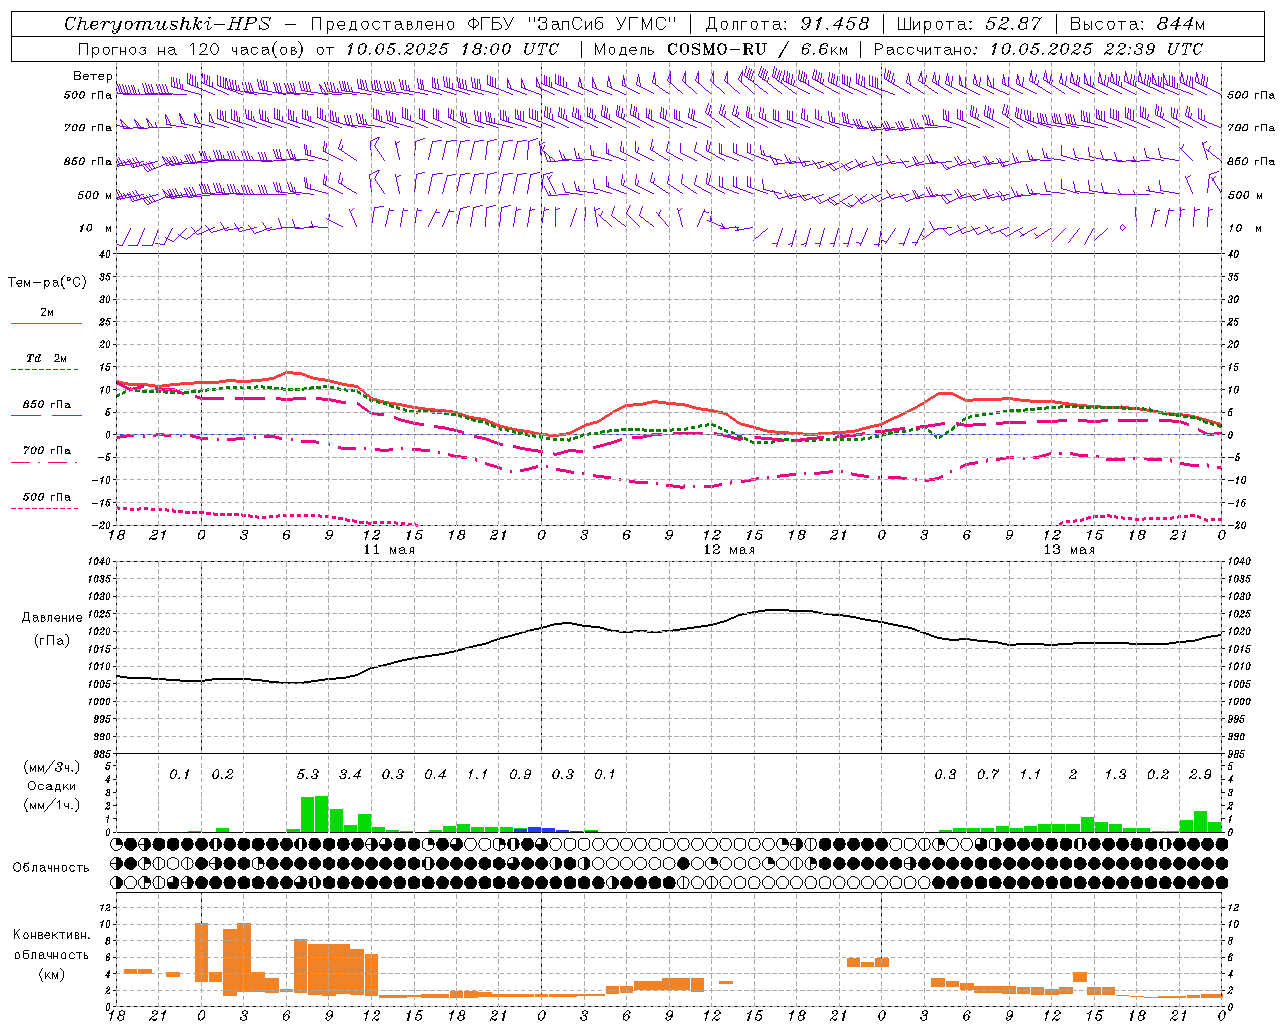Image resolution: width=1280 pixels, height=1024 pixels.
Task: Click the Высота: 844м value
Action: click(x=1137, y=24)
